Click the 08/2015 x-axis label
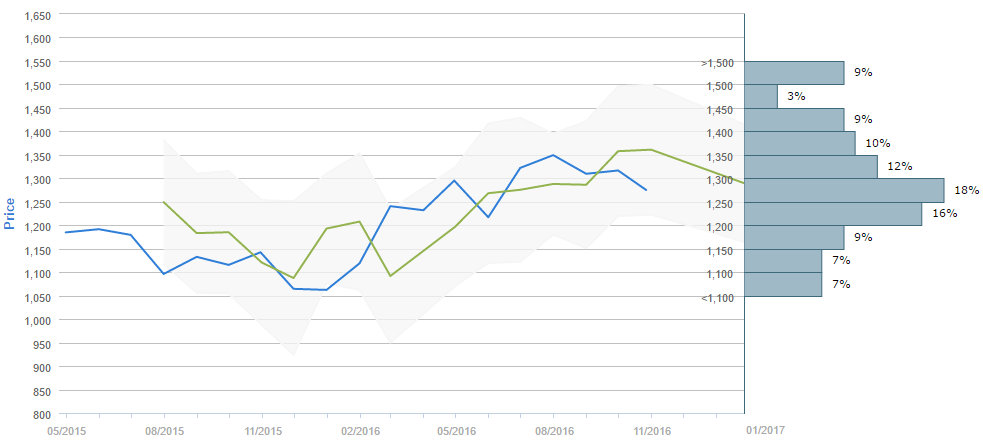The width and height of the screenshot is (983, 443). 164,430
